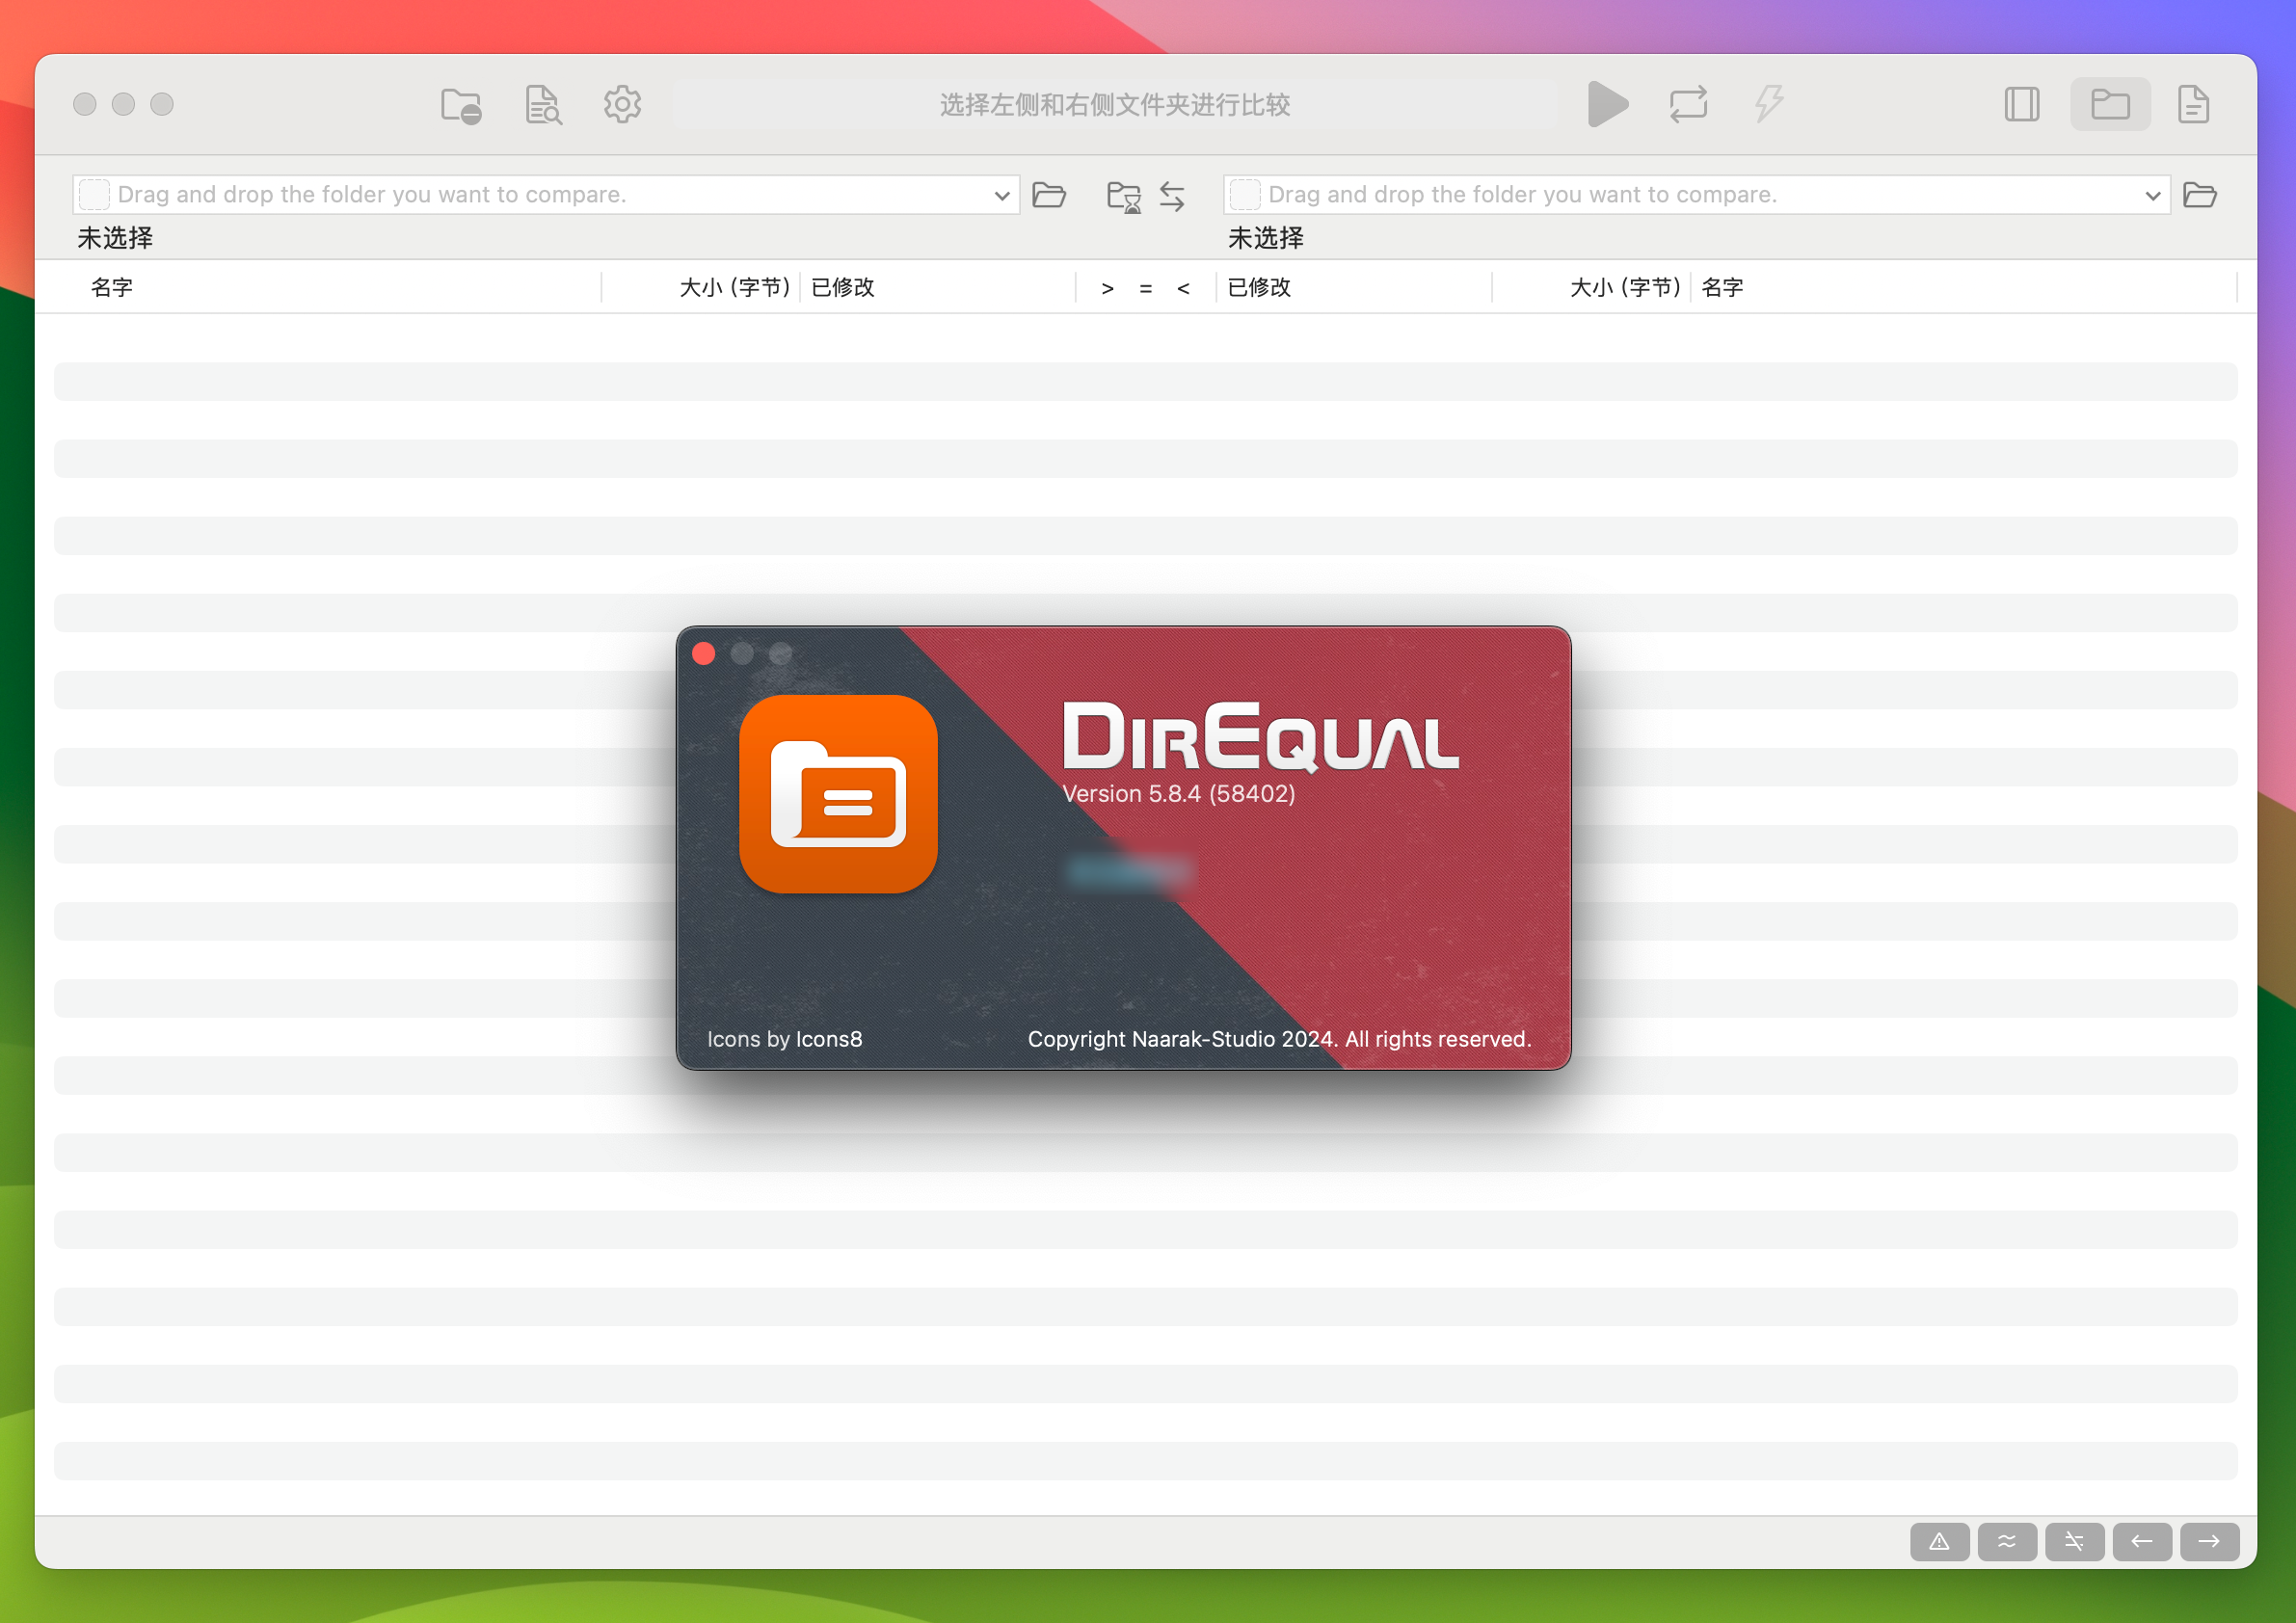Toggle the not-equal filter button

point(2074,1541)
